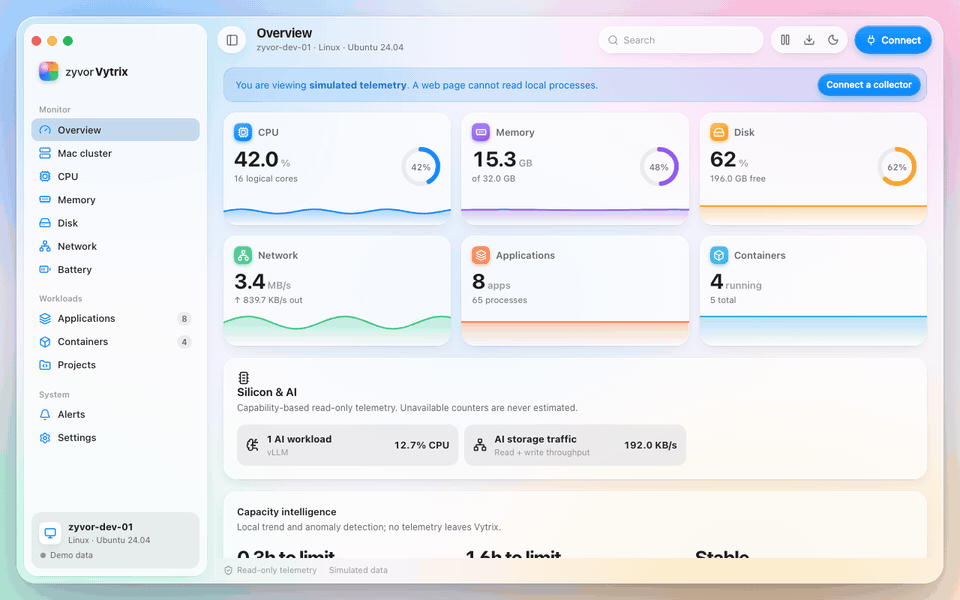Click the zyvor-dev-01 host card
This screenshot has height=600, width=960.
pos(115,540)
